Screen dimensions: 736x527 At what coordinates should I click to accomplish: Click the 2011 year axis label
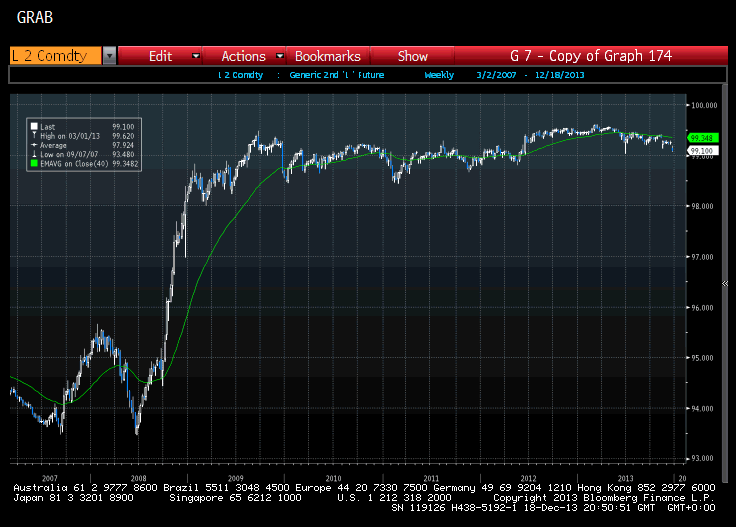point(431,478)
